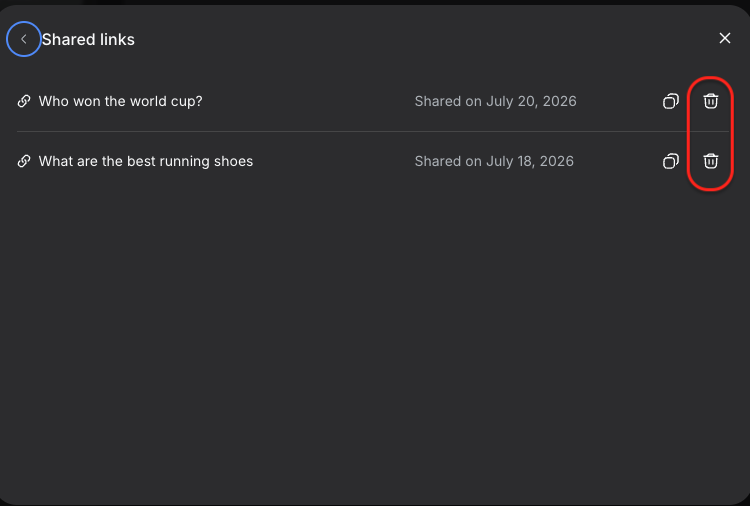
Task: Open the "Who won the world cup?" shared chat
Action: 121,101
